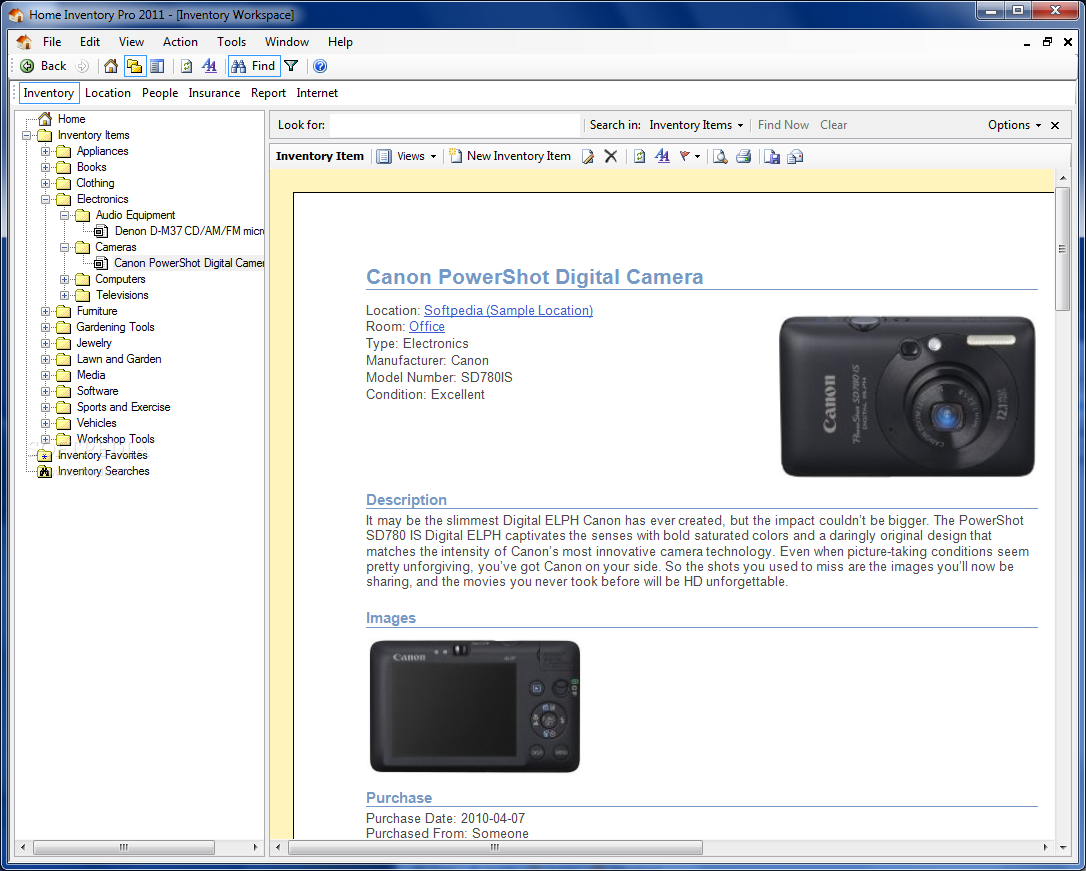Click the Filter funnel icon
This screenshot has height=871, width=1086.
click(292, 66)
